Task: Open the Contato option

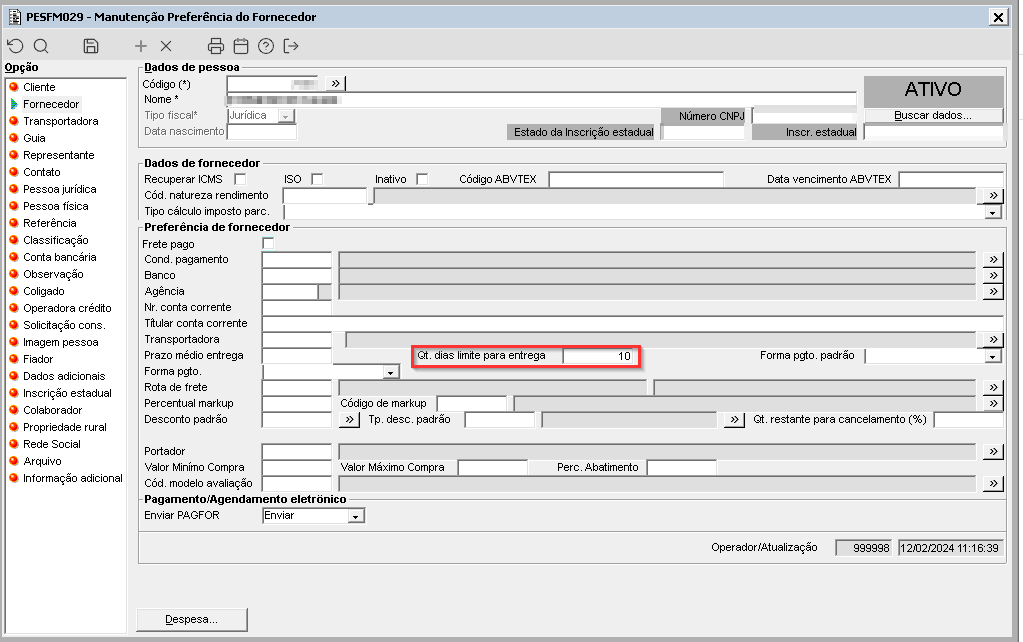Action: (x=42, y=172)
